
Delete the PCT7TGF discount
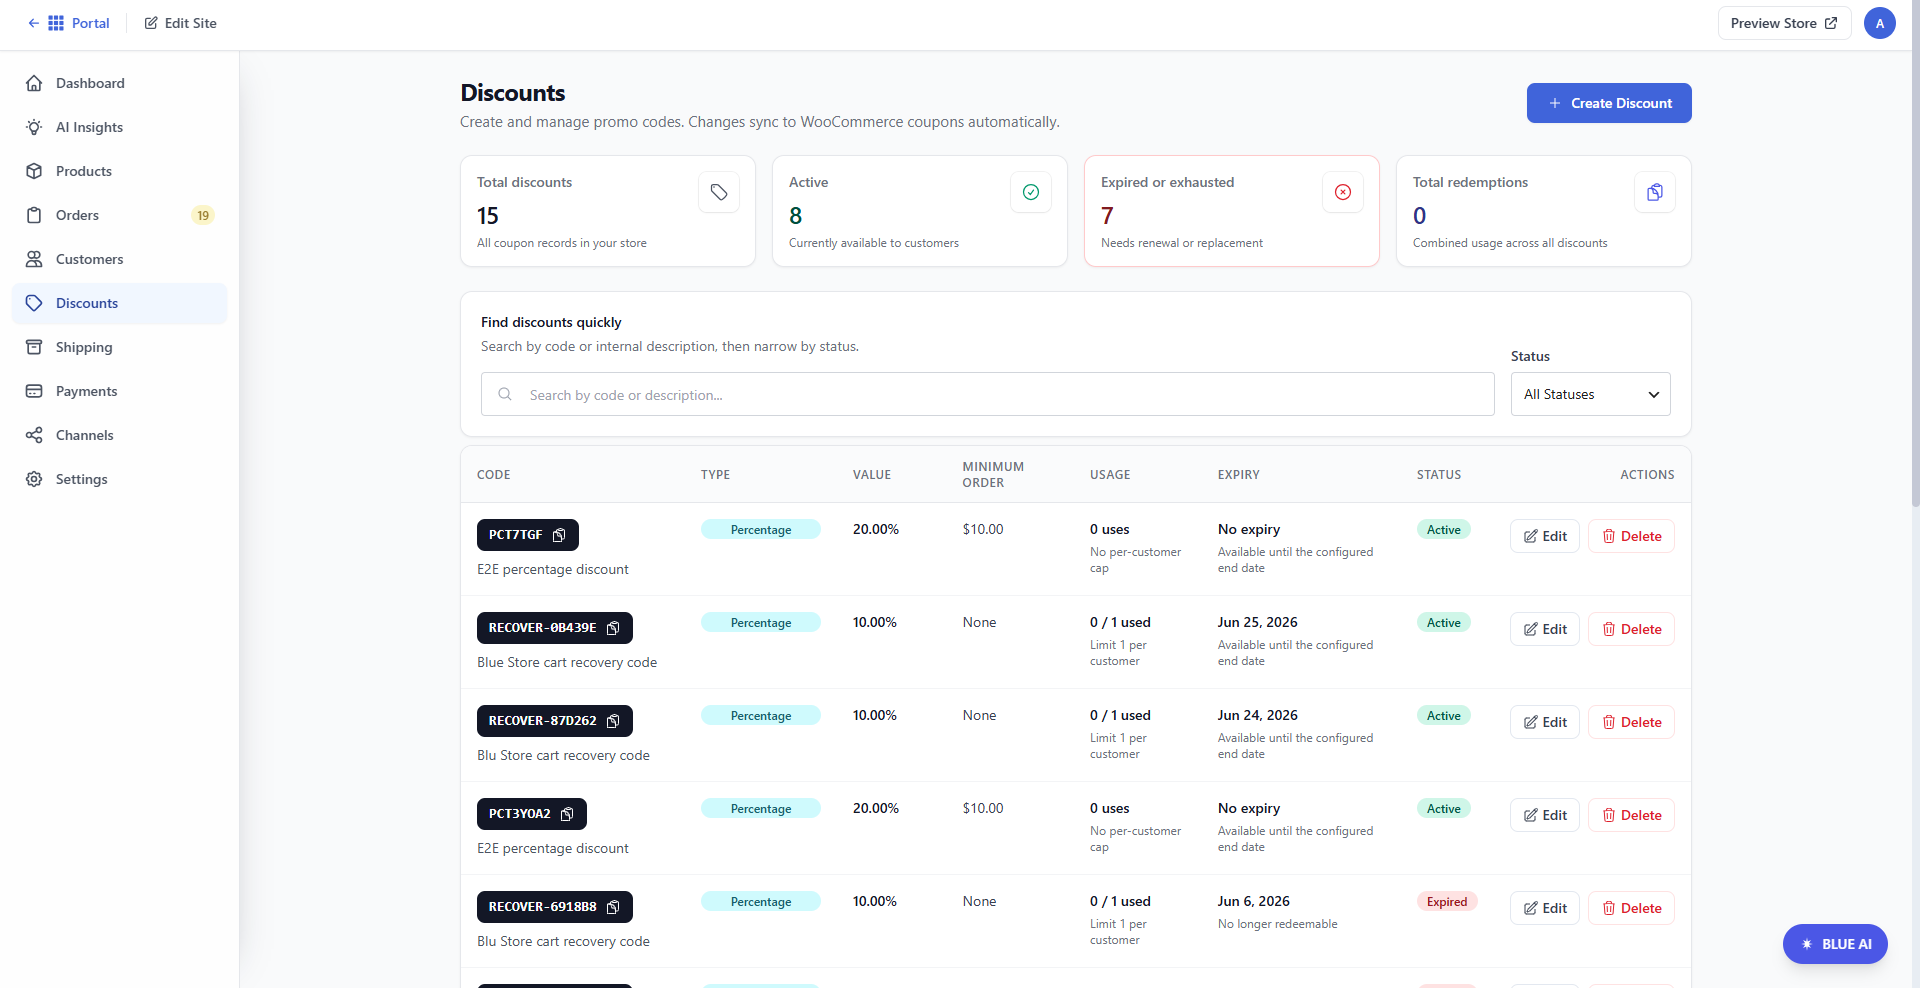coord(1631,536)
